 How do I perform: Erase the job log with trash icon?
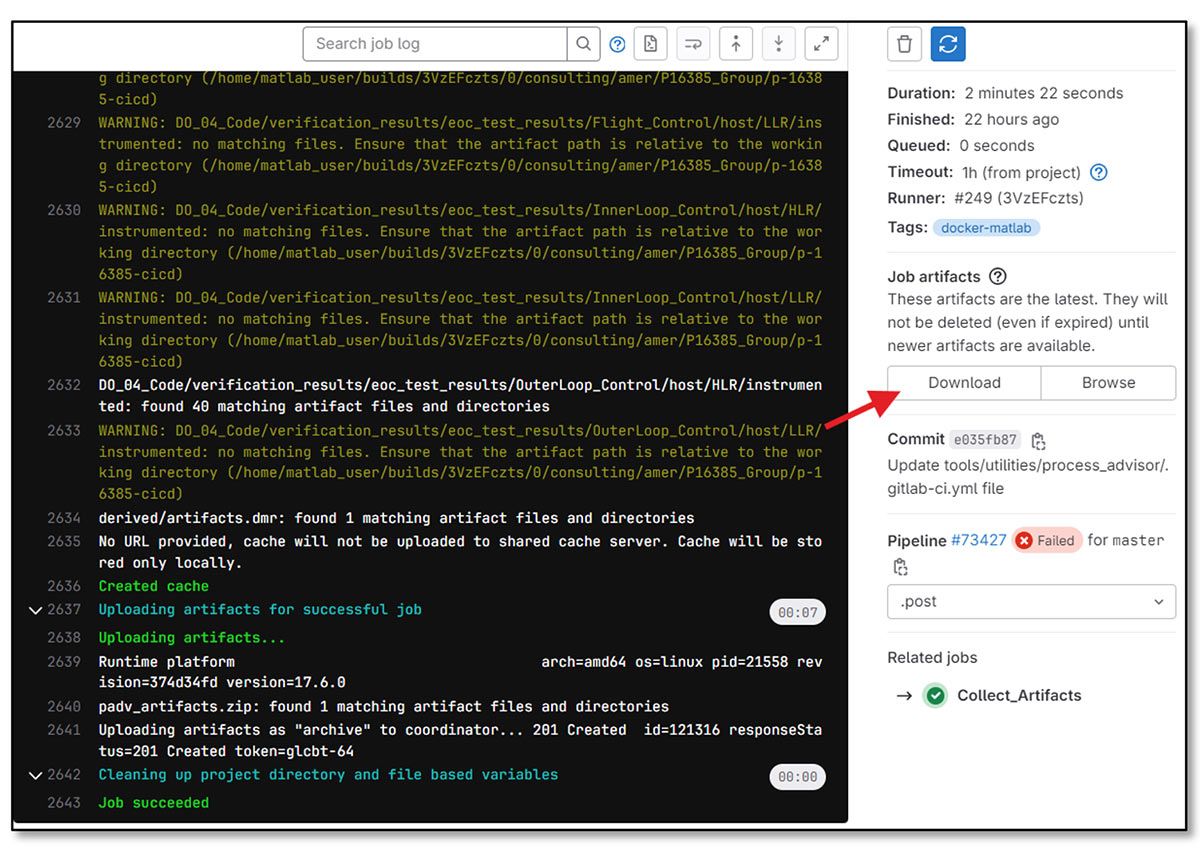(903, 44)
